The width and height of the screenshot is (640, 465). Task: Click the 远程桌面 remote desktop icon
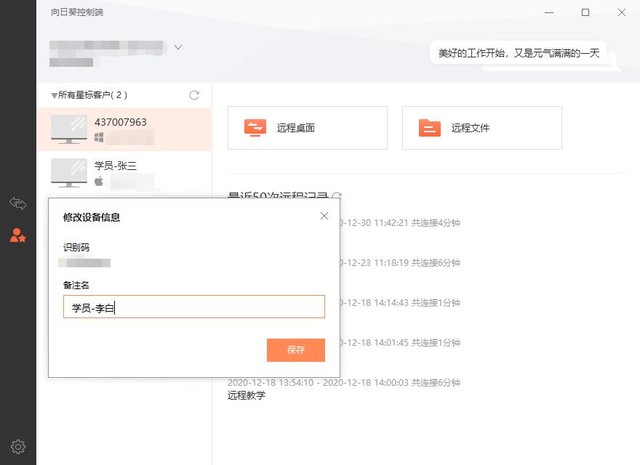pyautogui.click(x=255, y=128)
